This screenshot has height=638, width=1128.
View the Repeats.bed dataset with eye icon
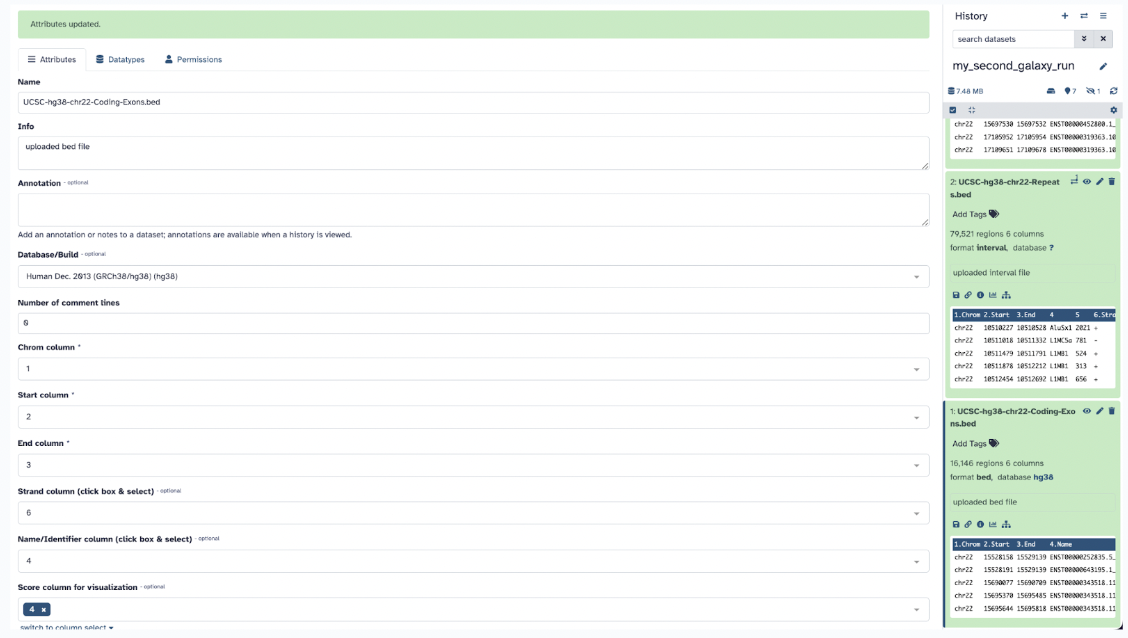coord(1087,182)
